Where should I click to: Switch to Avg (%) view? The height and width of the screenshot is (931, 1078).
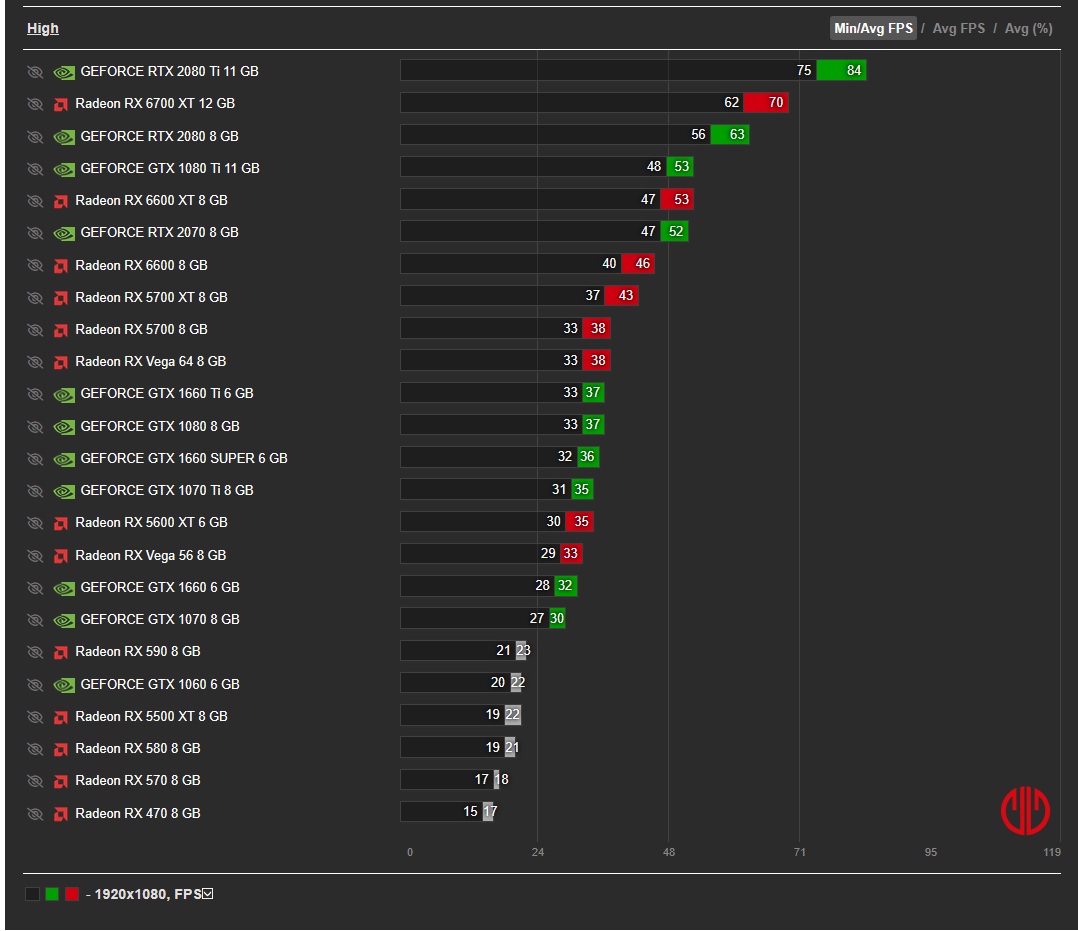1028,28
